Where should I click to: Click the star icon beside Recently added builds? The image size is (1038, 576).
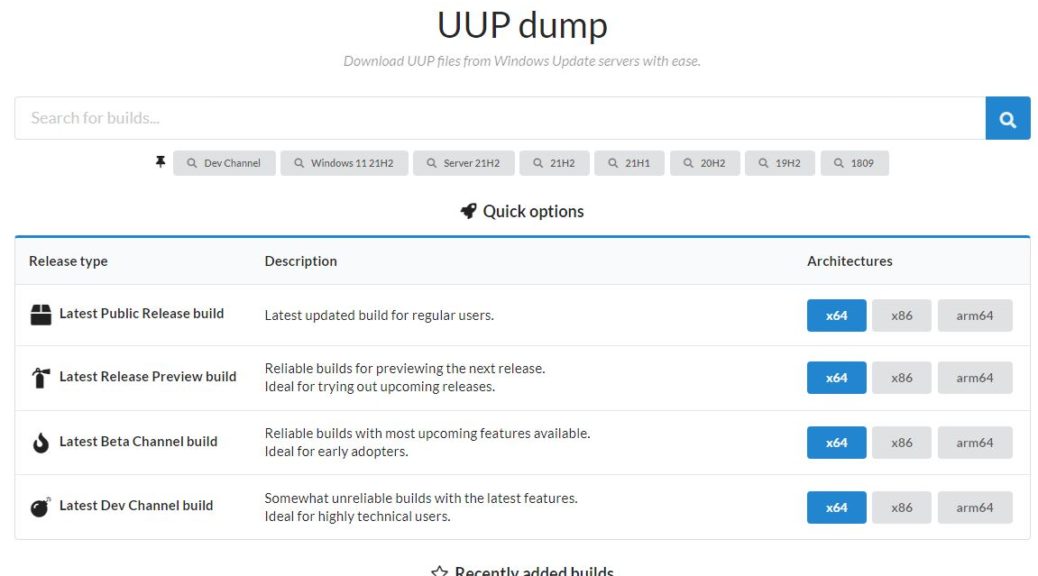pos(439,571)
